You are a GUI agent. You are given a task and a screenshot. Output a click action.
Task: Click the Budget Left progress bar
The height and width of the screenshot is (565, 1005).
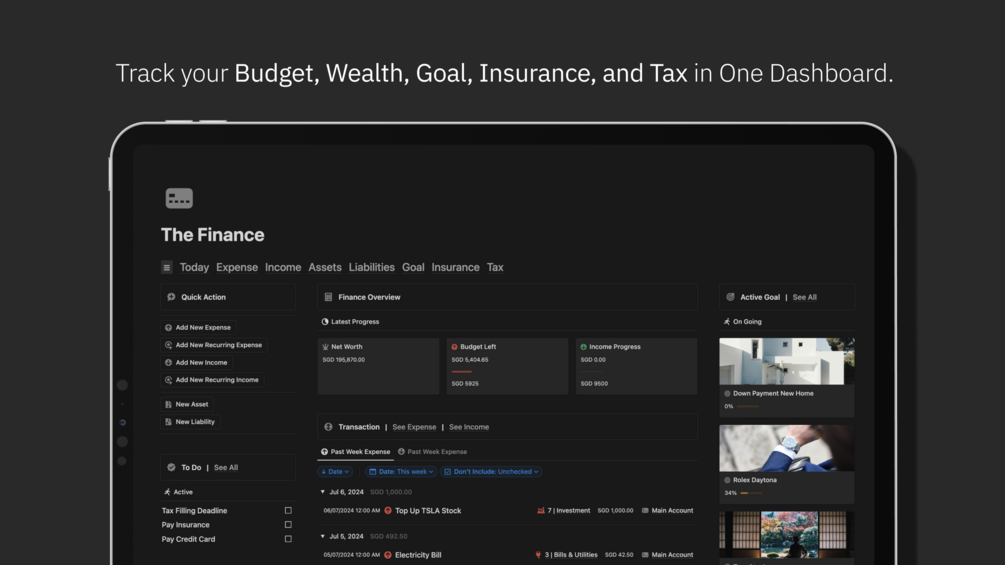[461, 372]
